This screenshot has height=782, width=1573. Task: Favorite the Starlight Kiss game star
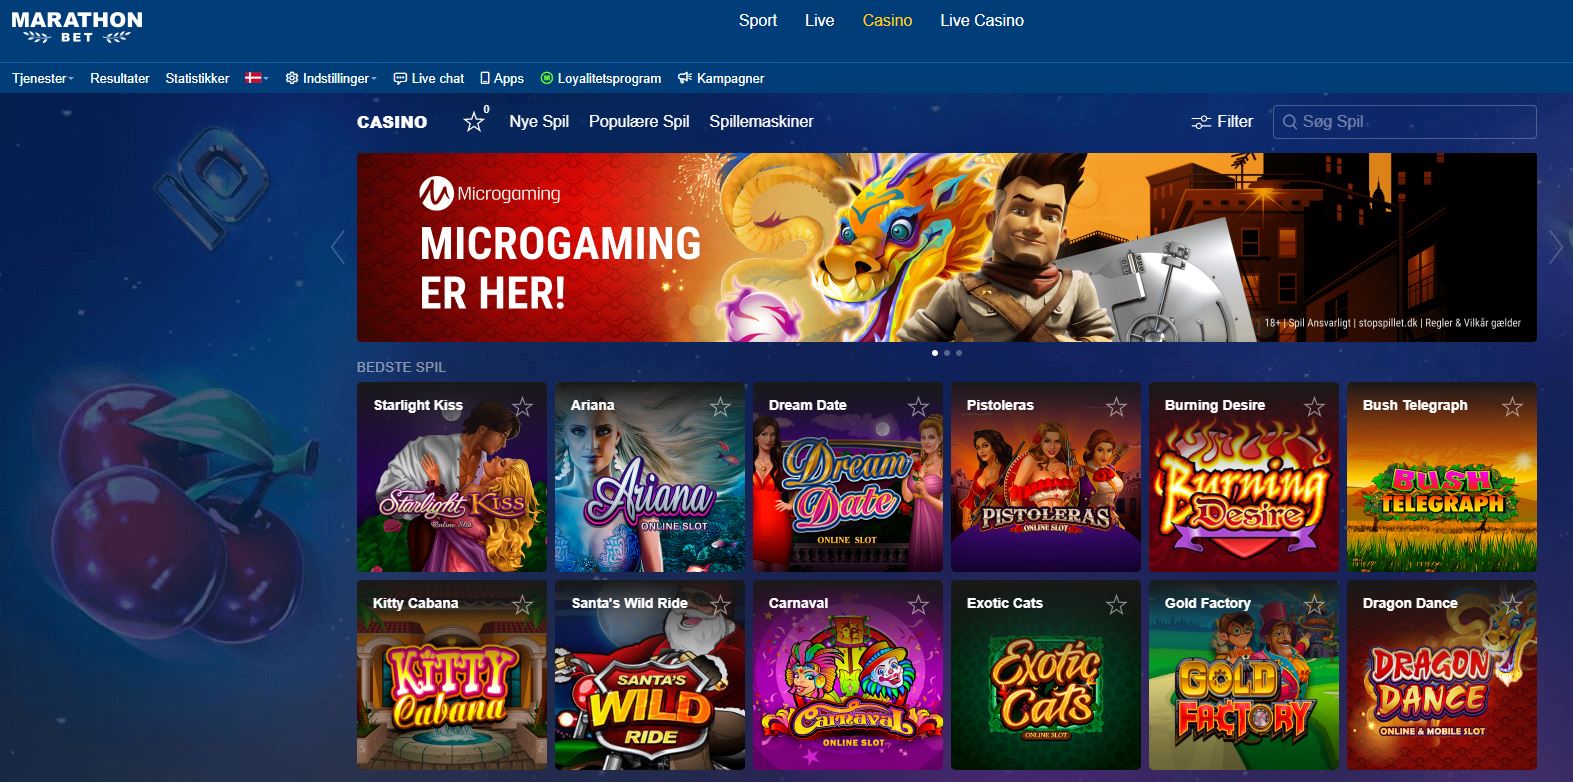[x=522, y=407]
